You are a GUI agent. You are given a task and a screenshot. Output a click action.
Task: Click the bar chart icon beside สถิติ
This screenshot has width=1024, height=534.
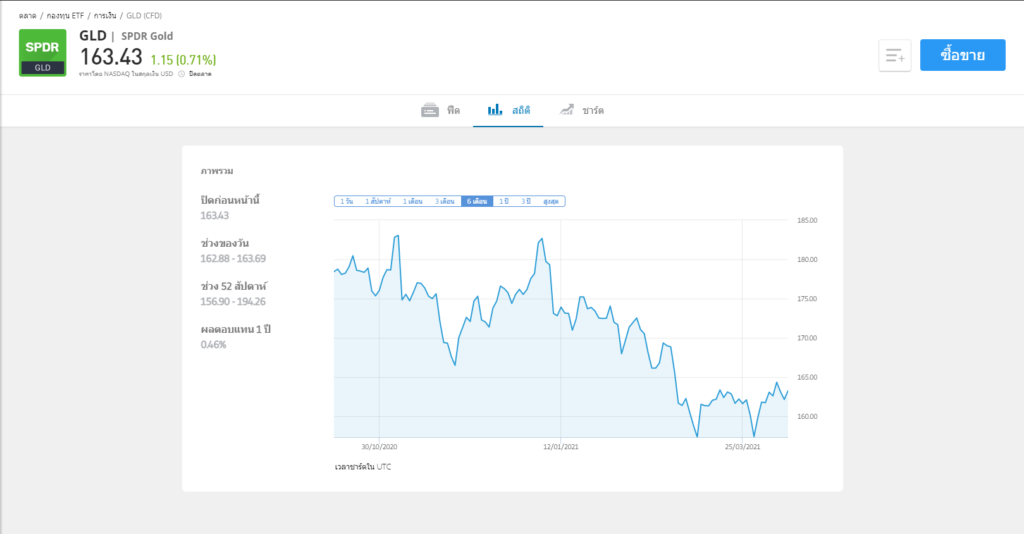pyautogui.click(x=495, y=110)
